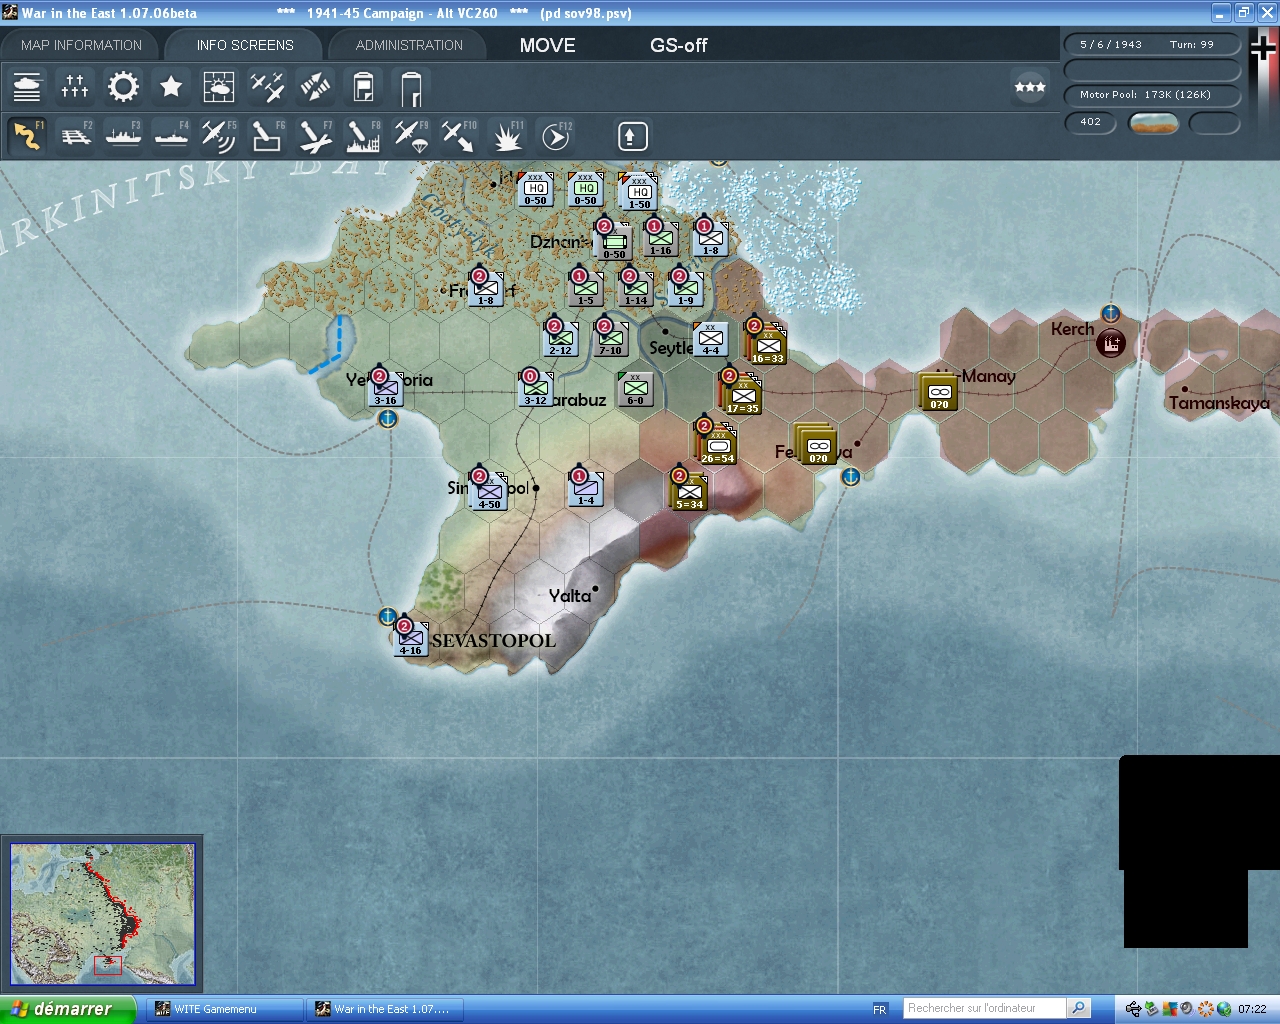Select Air recon mode (F5)
The width and height of the screenshot is (1280, 1024).
point(219,136)
